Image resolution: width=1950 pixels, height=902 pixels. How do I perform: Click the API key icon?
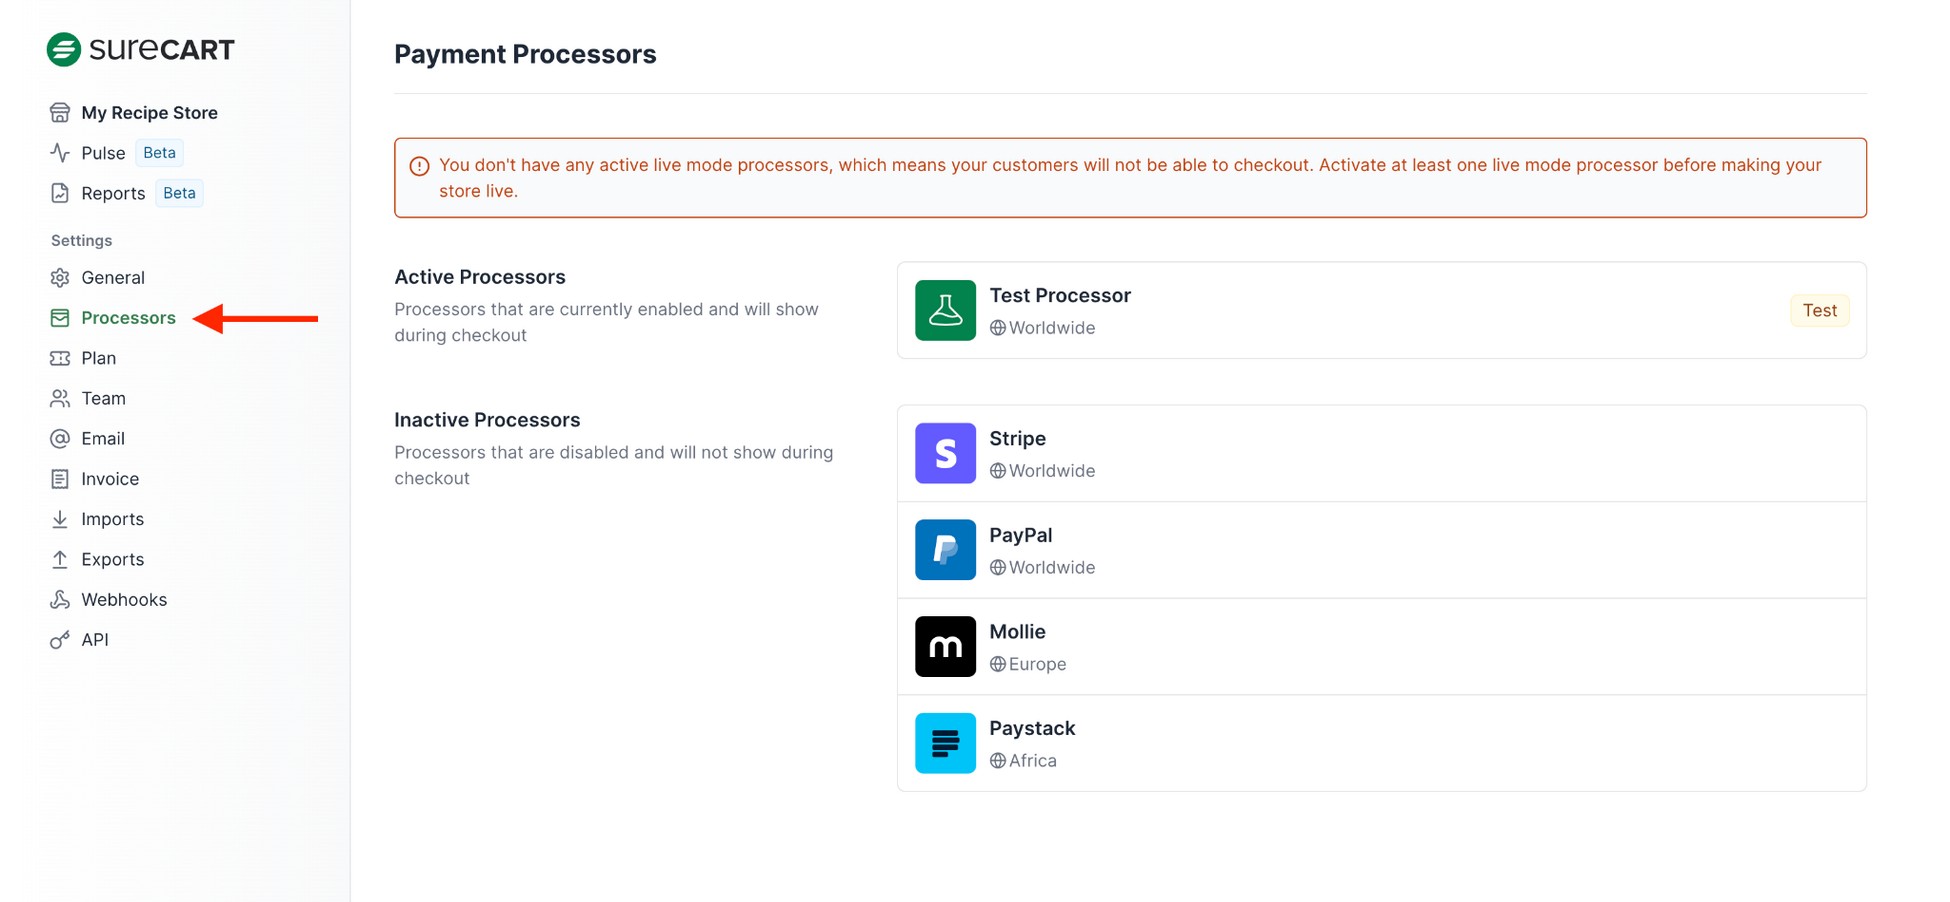pyautogui.click(x=60, y=640)
